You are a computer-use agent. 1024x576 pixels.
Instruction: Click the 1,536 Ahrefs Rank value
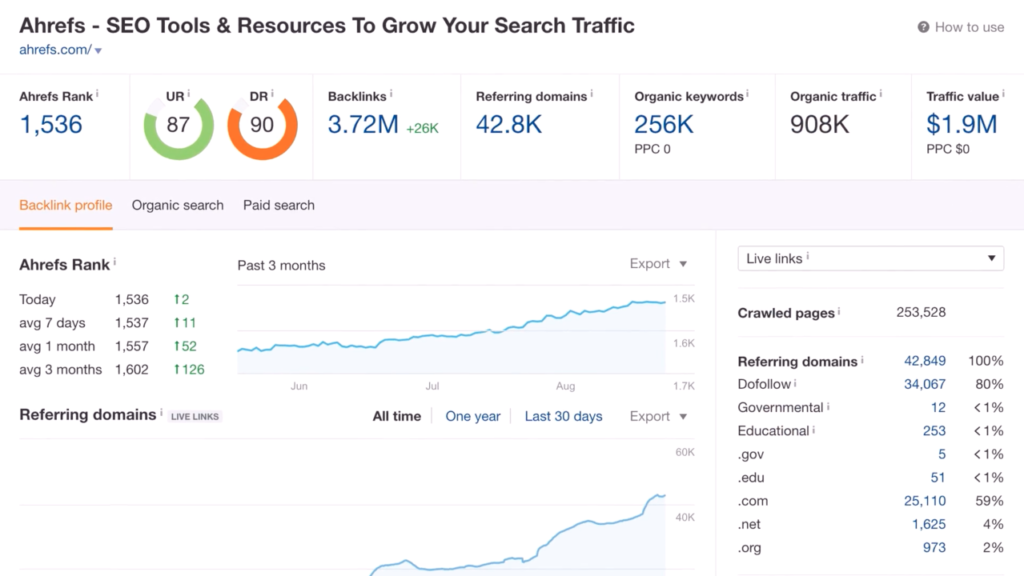coord(51,125)
